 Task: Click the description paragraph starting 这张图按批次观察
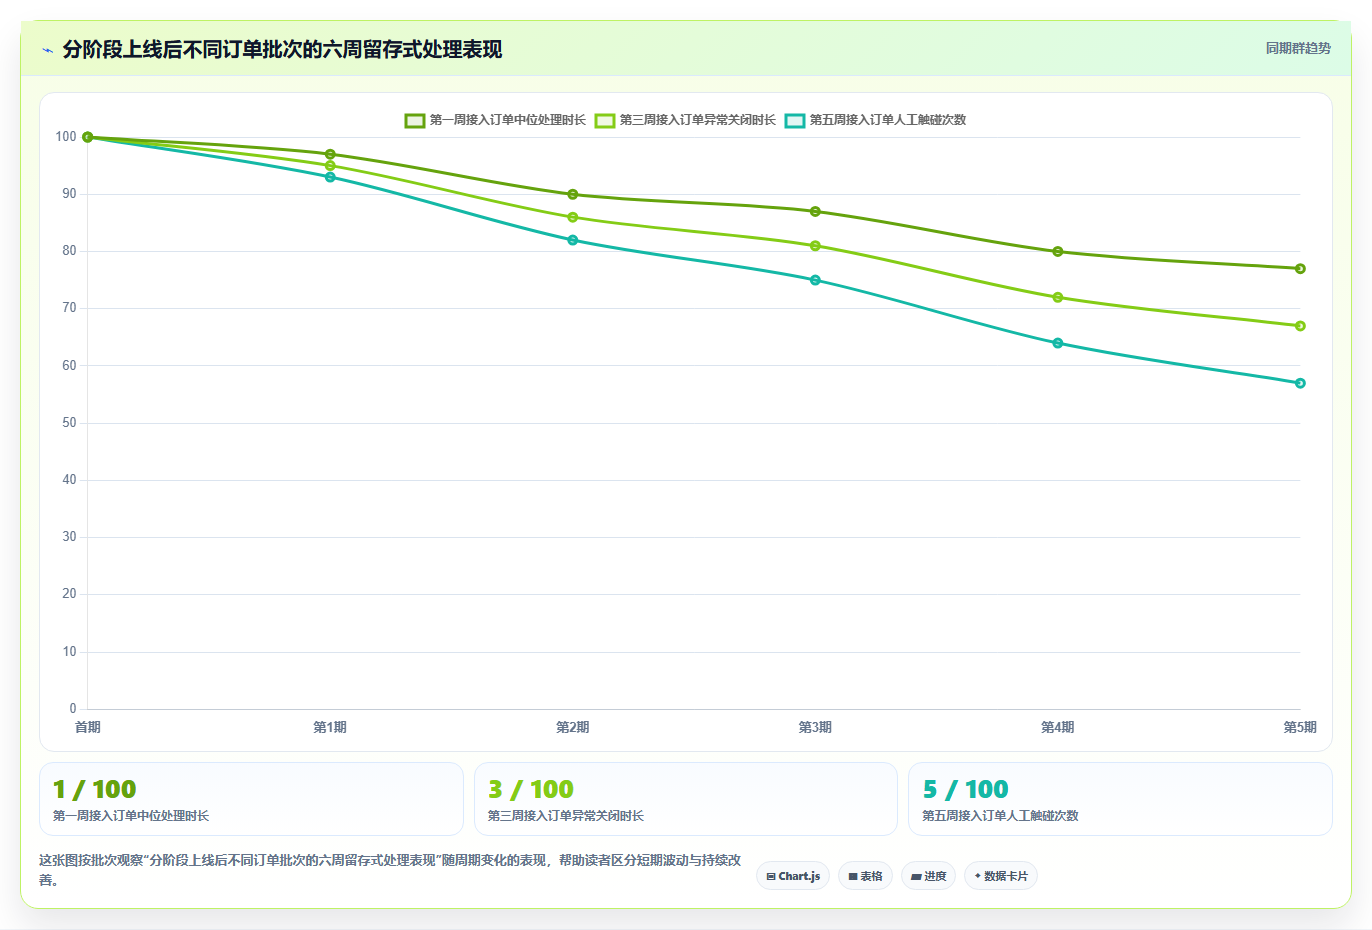coord(390,870)
